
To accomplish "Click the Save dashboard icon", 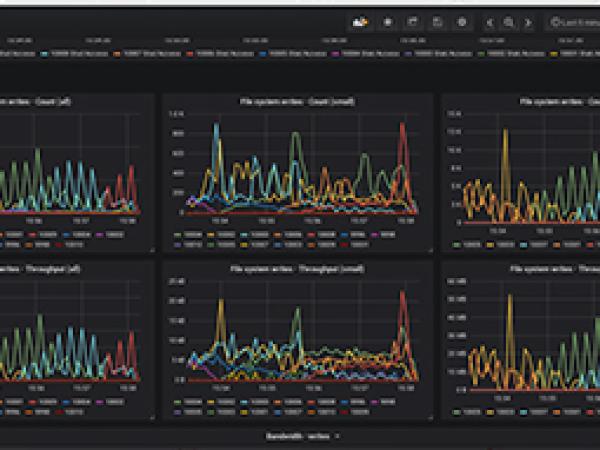I will [437, 21].
